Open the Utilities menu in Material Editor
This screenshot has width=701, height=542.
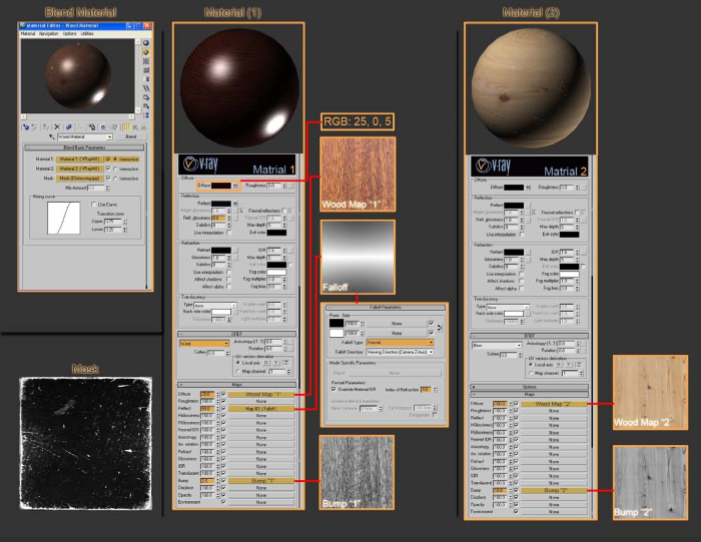[x=87, y=34]
